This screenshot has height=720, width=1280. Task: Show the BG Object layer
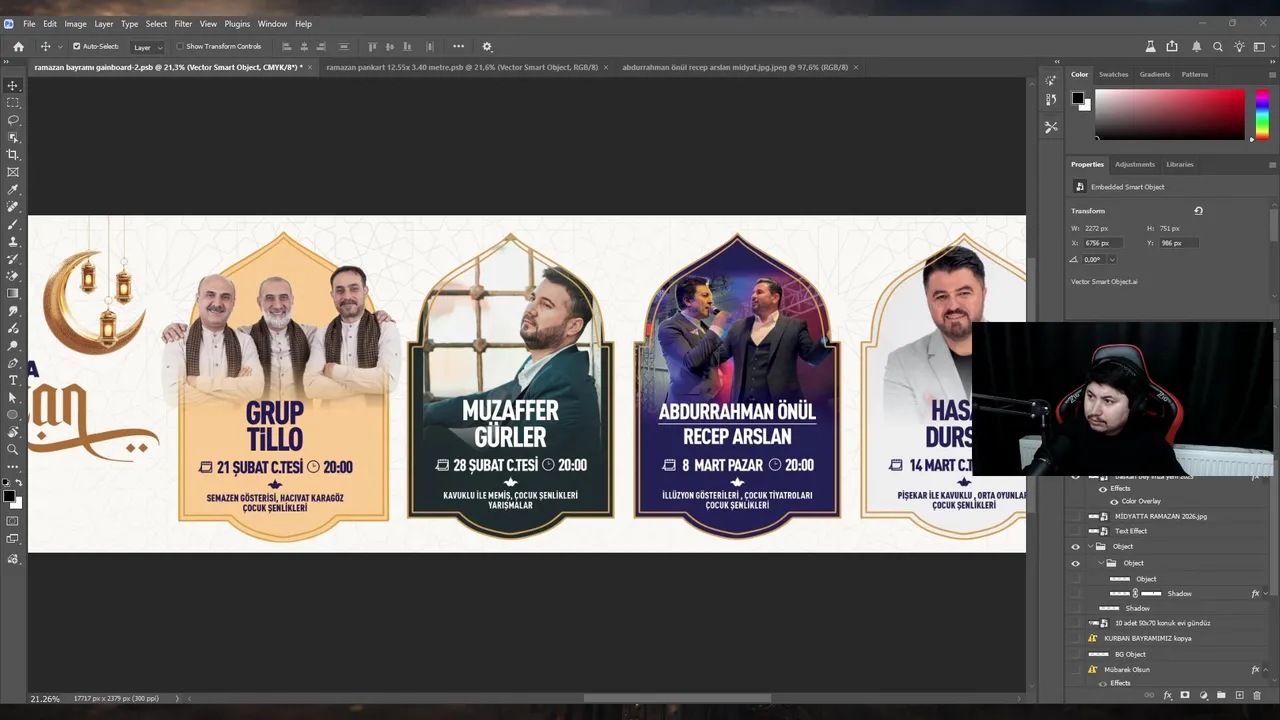pos(1076,654)
